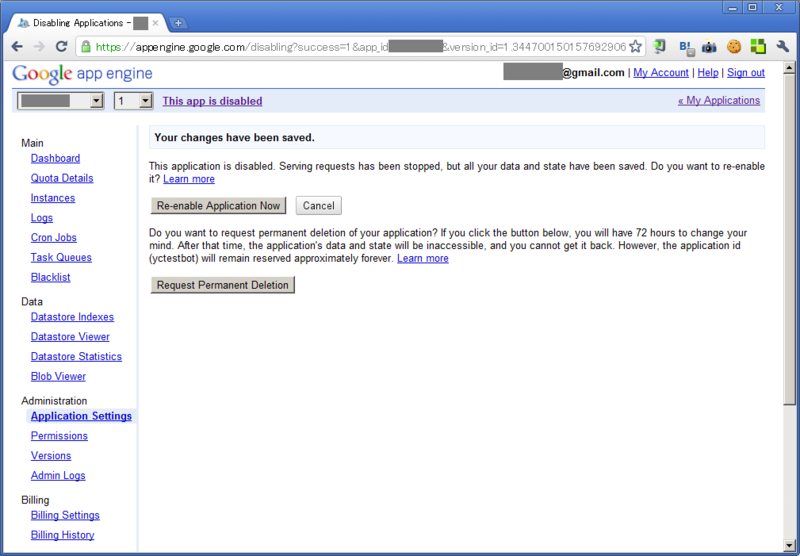800x556 pixels.
Task: Reload the page with the refresh icon
Action: (x=61, y=46)
